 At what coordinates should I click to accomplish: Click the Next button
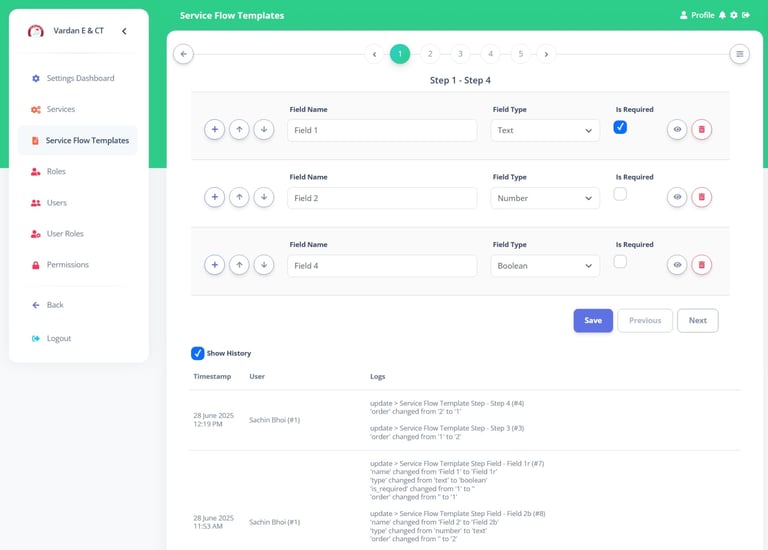coord(697,320)
